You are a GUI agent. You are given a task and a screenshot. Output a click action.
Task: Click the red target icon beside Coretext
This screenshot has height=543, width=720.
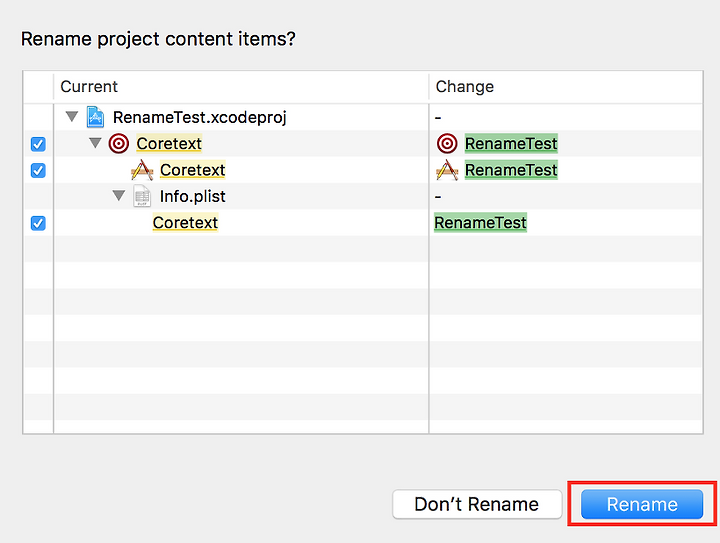click(119, 144)
